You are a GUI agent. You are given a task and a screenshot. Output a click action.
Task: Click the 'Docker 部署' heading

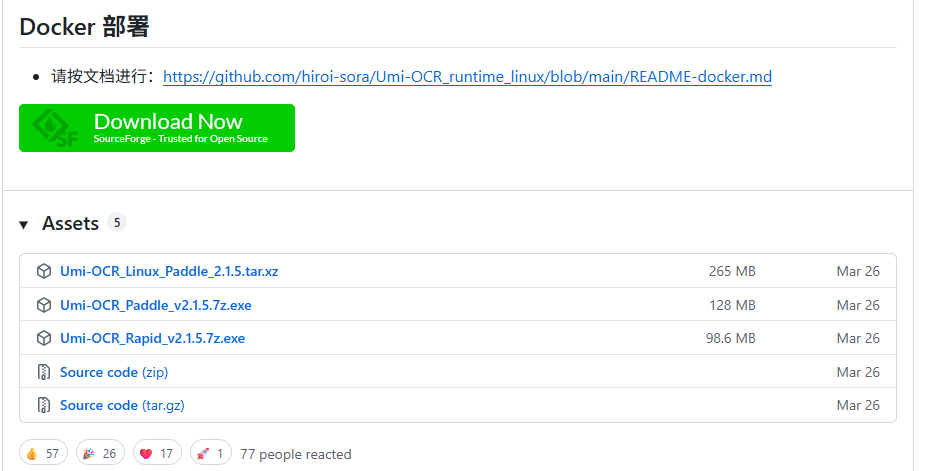pyautogui.click(x=84, y=27)
